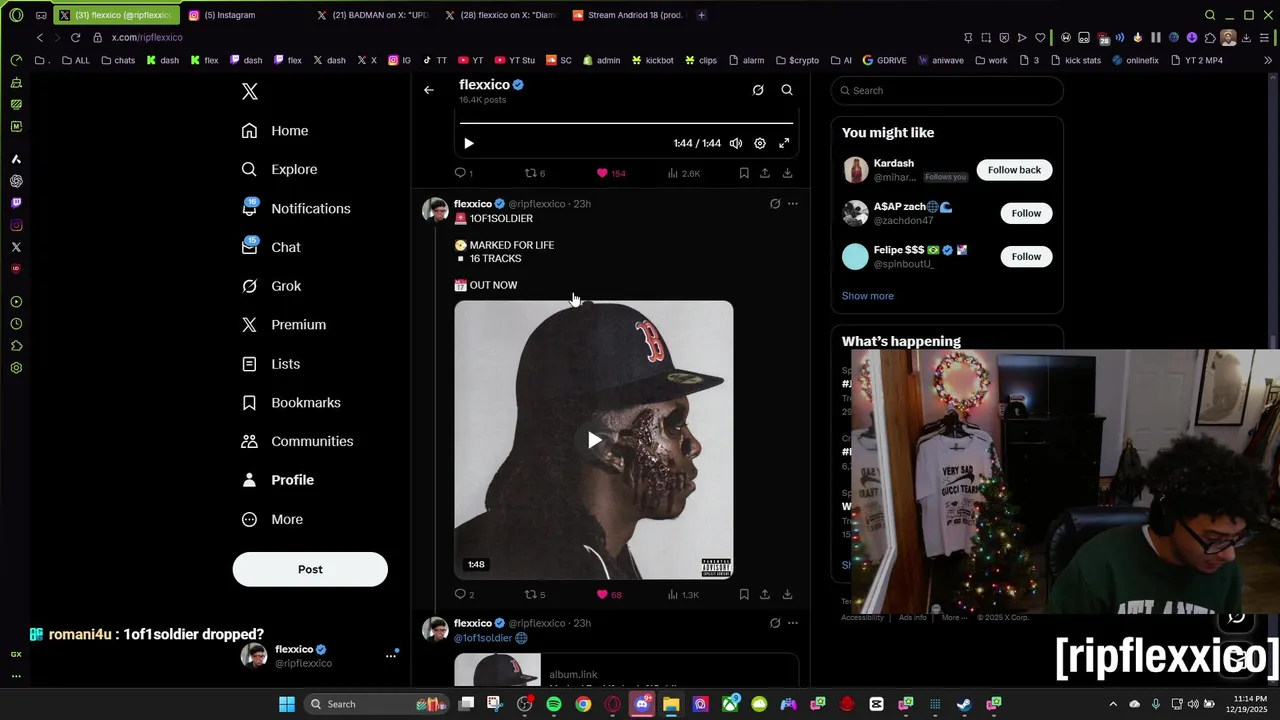Open Explore in the X sidebar
The height and width of the screenshot is (720, 1280).
pos(279,170)
